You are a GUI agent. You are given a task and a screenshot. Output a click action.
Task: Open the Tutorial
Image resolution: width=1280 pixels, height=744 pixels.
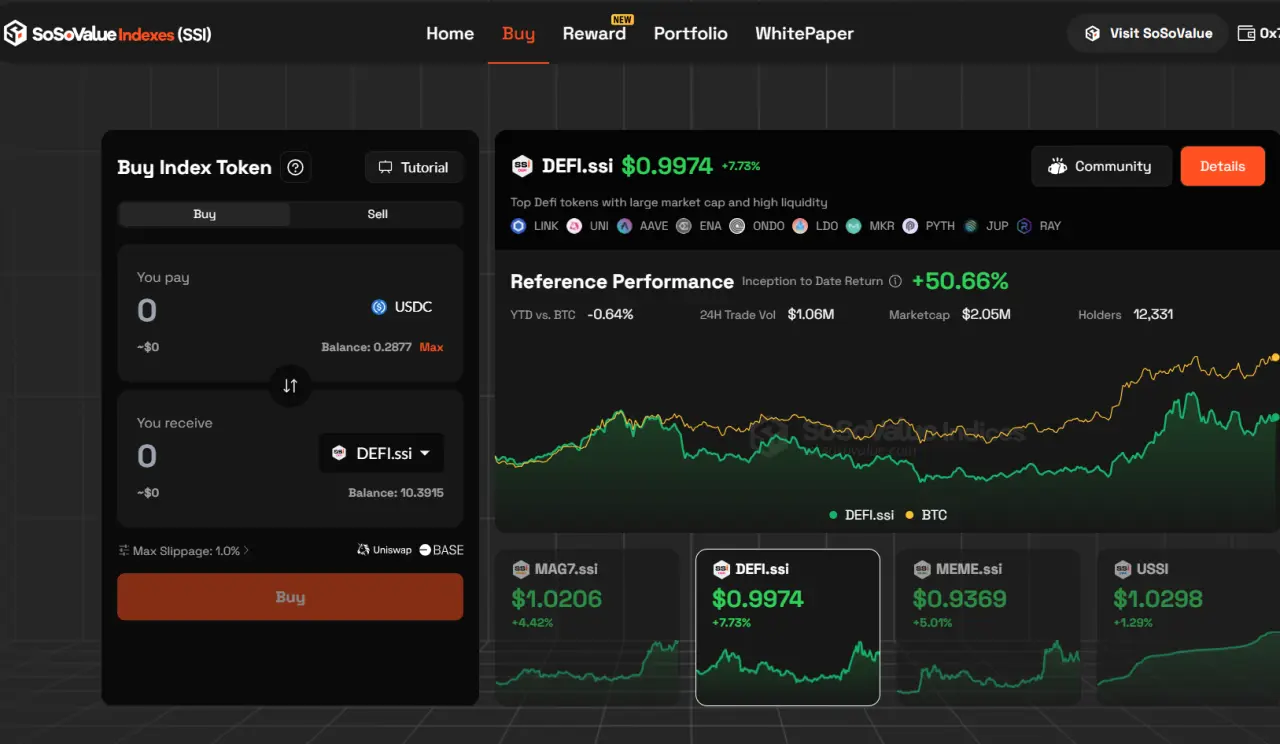pyautogui.click(x=414, y=168)
